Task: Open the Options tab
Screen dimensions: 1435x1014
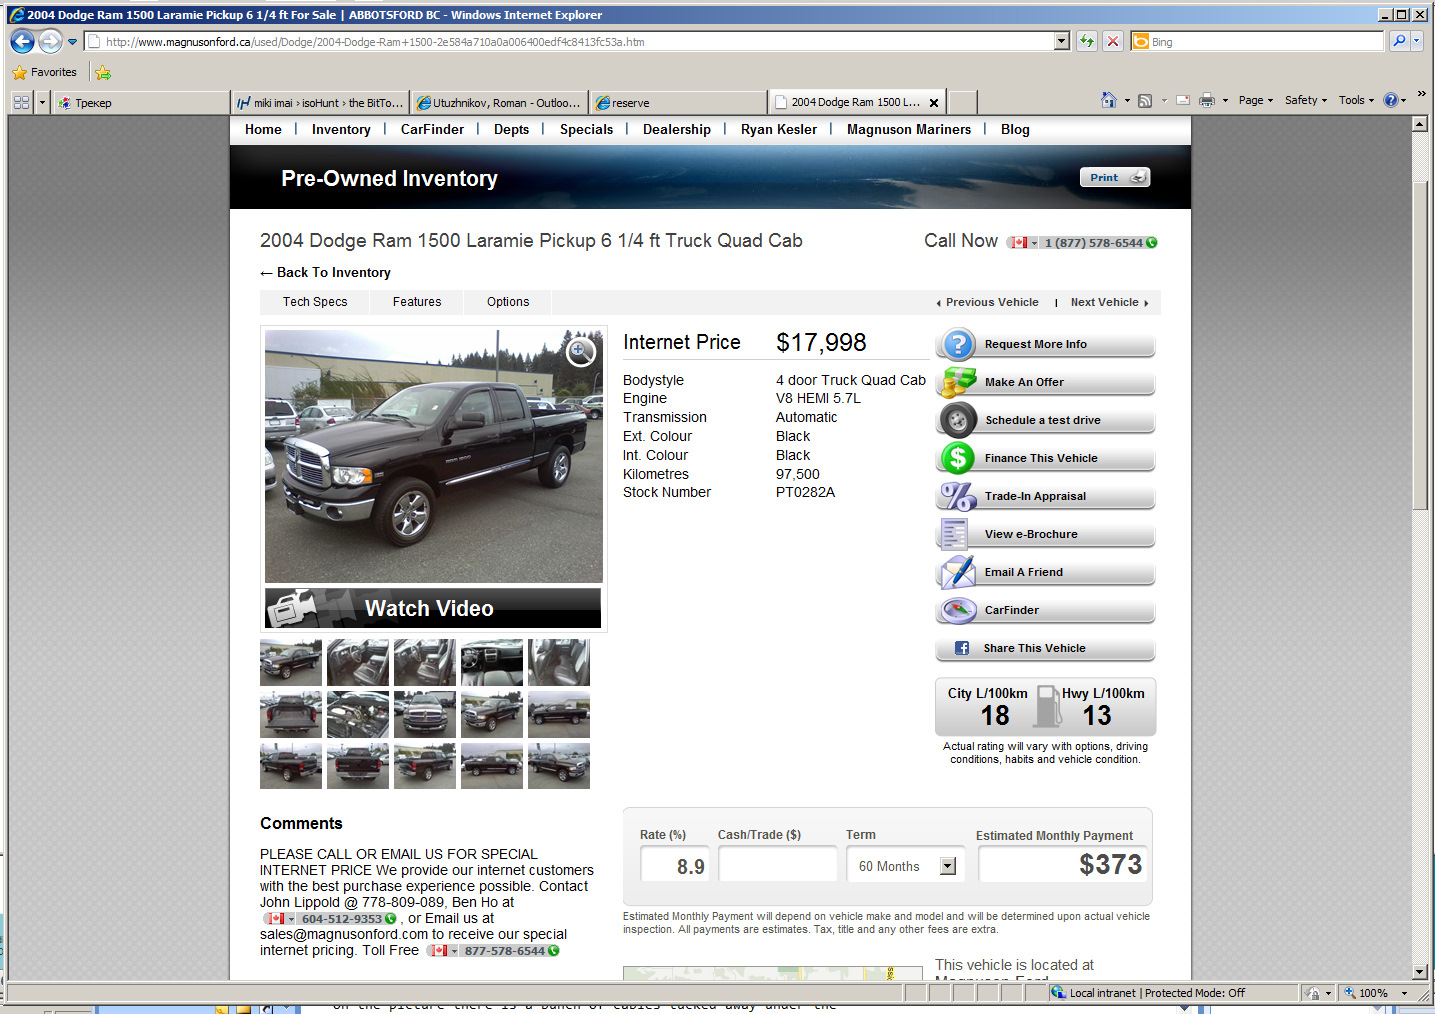Action: tap(508, 302)
